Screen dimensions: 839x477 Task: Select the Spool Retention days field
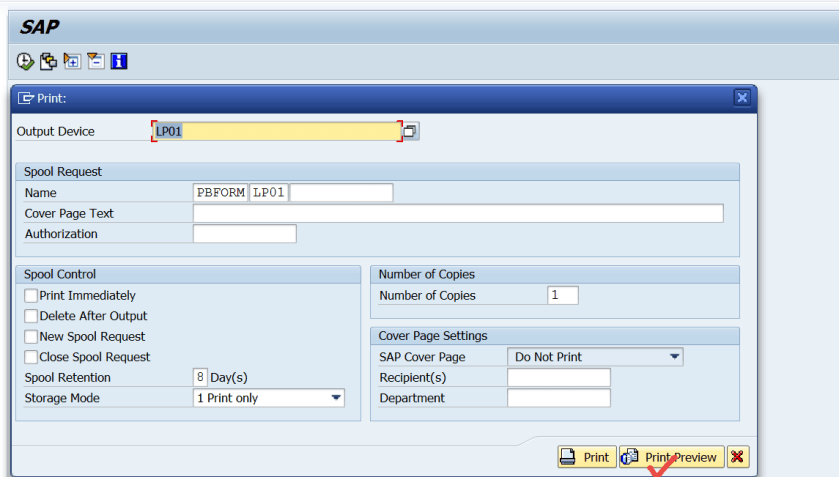pos(200,377)
